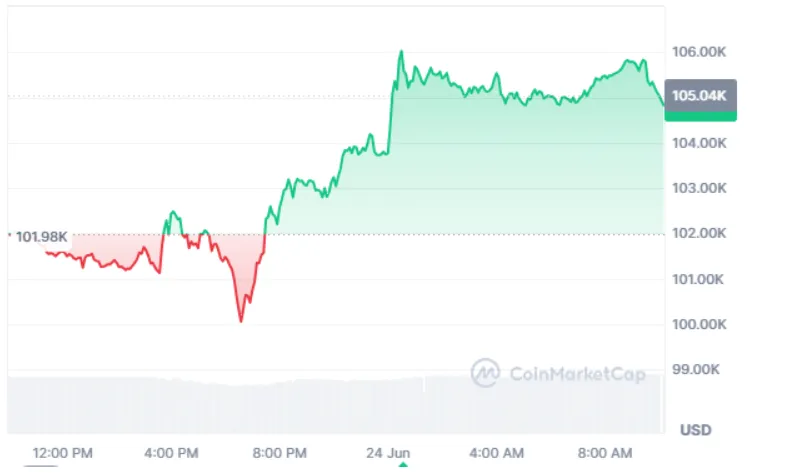The height and width of the screenshot is (473, 794).
Task: Click the 104.00K price axis label
Action: [x=699, y=143]
